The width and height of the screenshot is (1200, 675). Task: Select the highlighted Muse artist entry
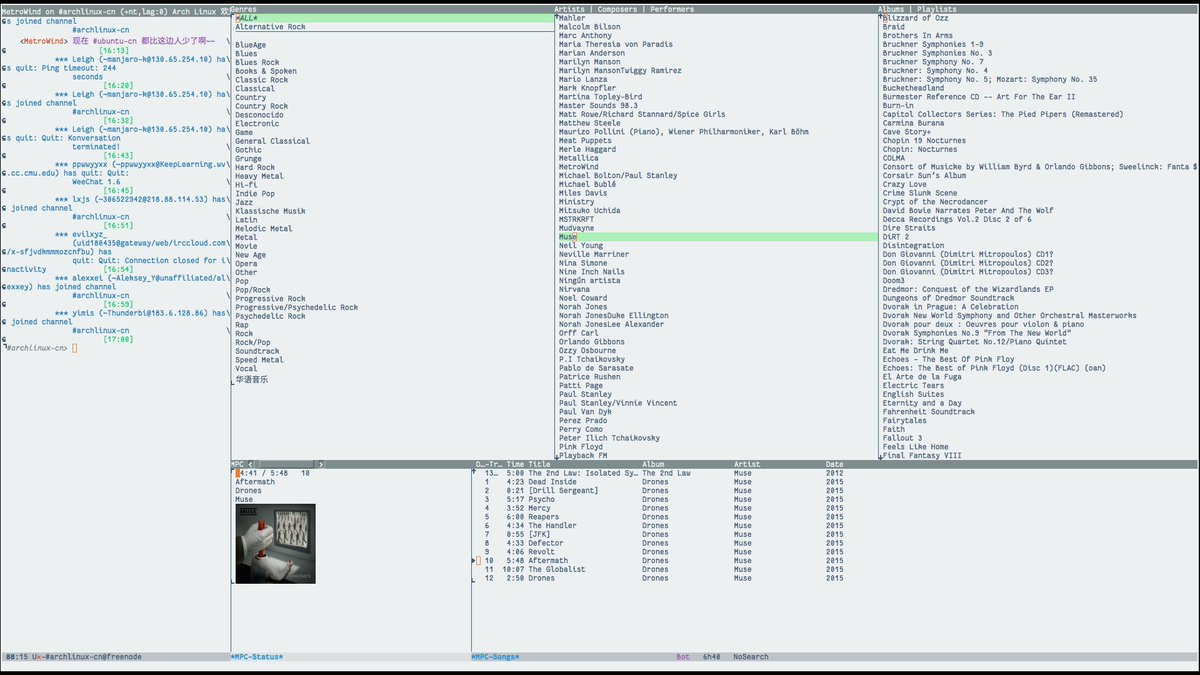point(568,237)
